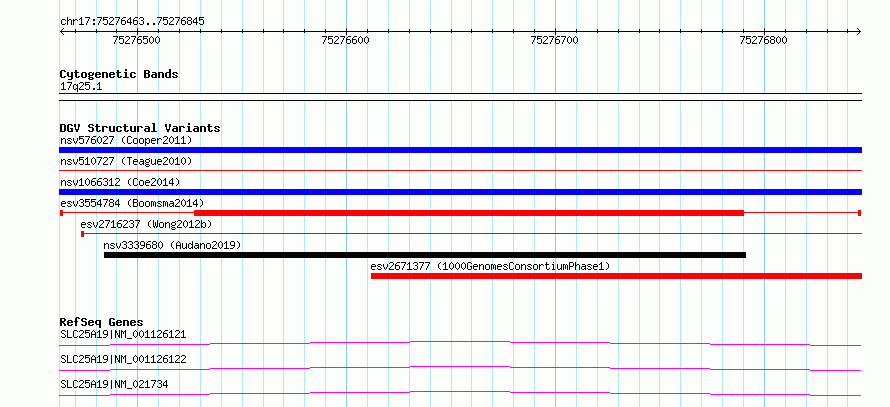Viewport: 890px width, 407px height.
Task: Click the 17q25.1 band label
Action: tap(81, 87)
